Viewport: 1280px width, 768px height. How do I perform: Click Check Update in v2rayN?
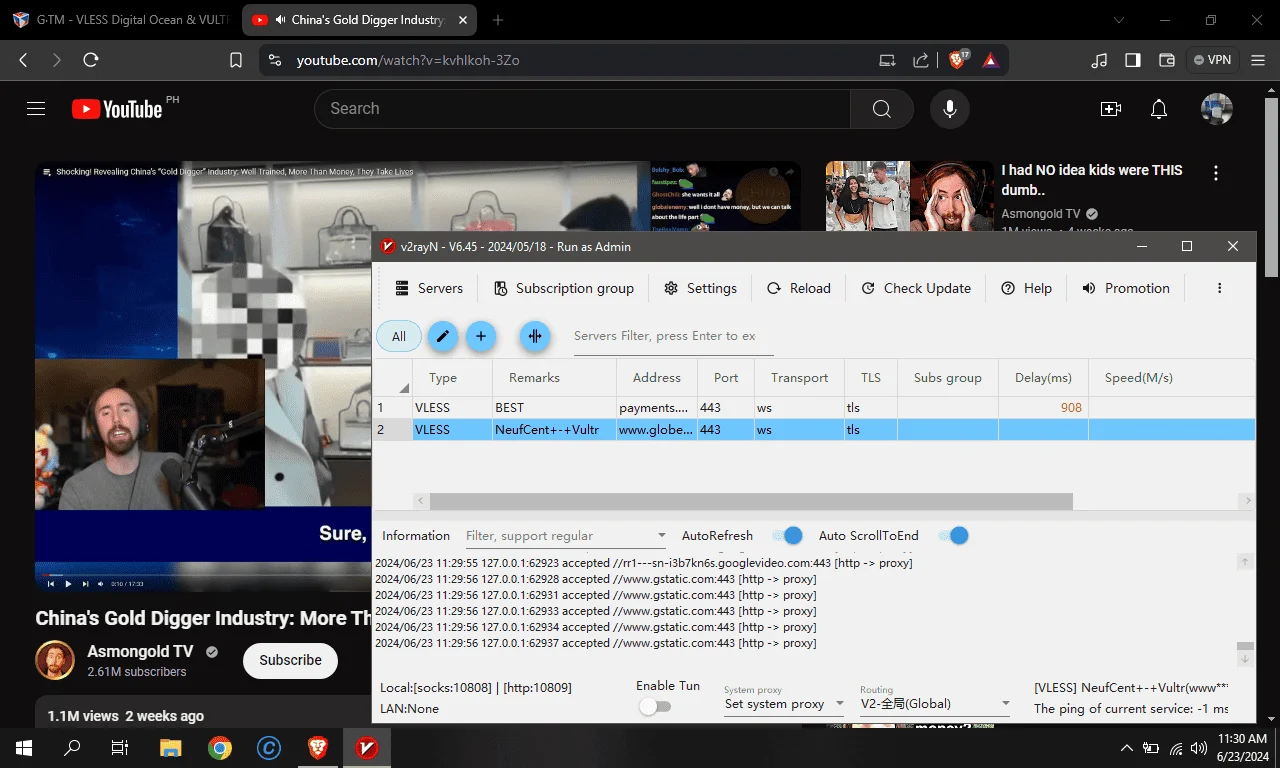tap(916, 288)
